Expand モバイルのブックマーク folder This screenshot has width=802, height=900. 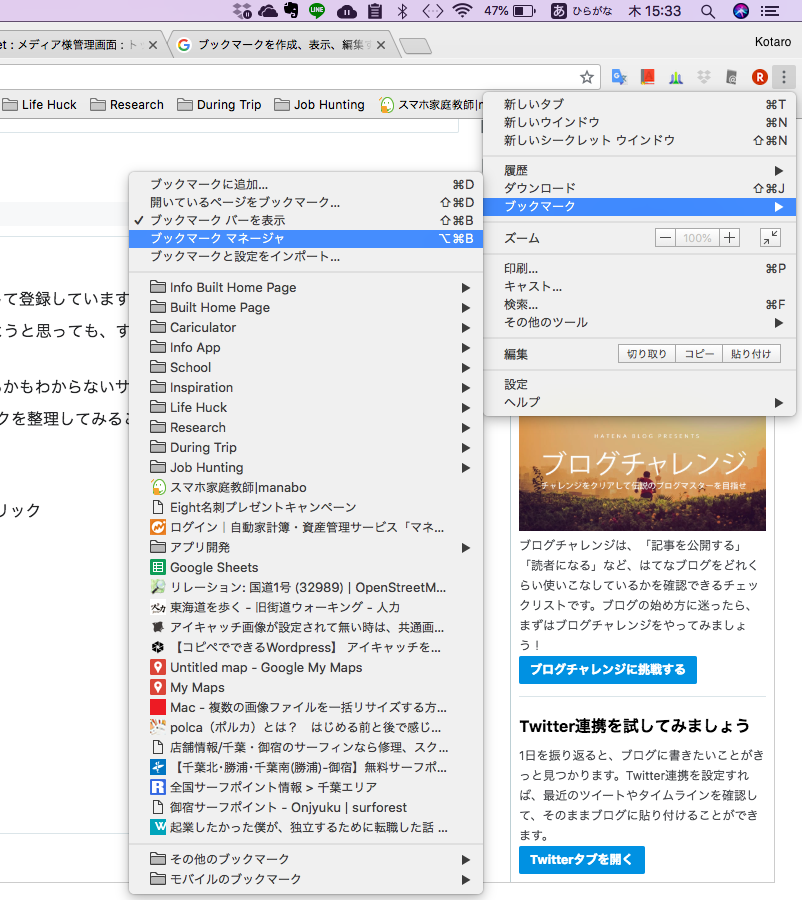coord(306,879)
